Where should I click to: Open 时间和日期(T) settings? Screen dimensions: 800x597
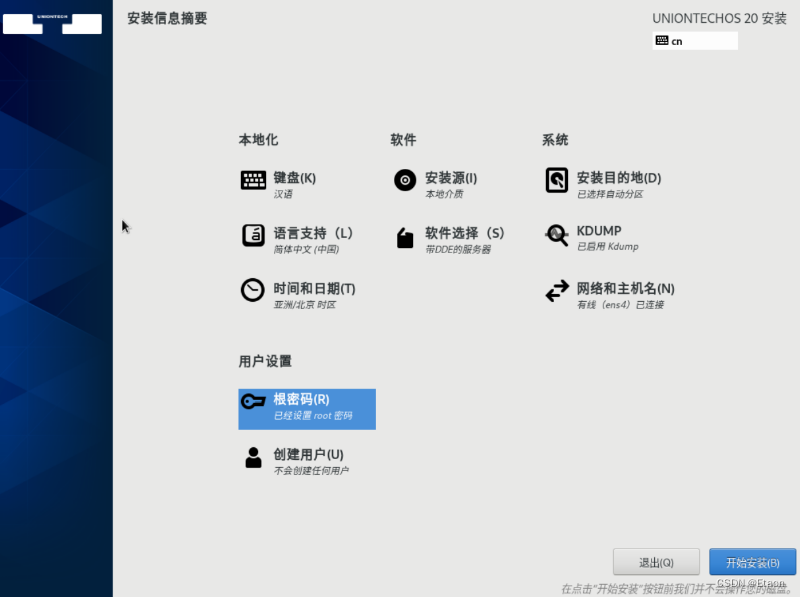point(307,295)
